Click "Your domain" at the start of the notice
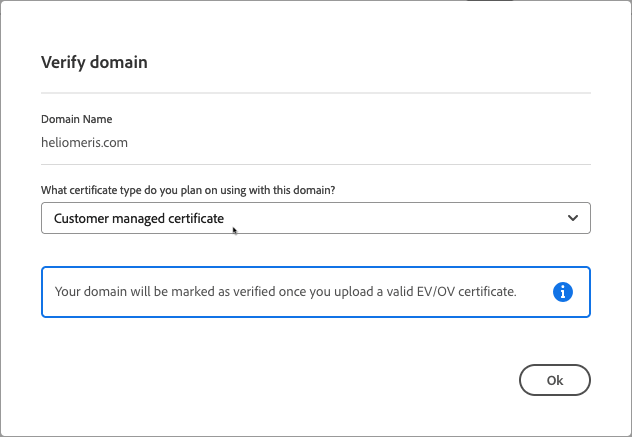This screenshot has height=437, width=632. (90, 292)
